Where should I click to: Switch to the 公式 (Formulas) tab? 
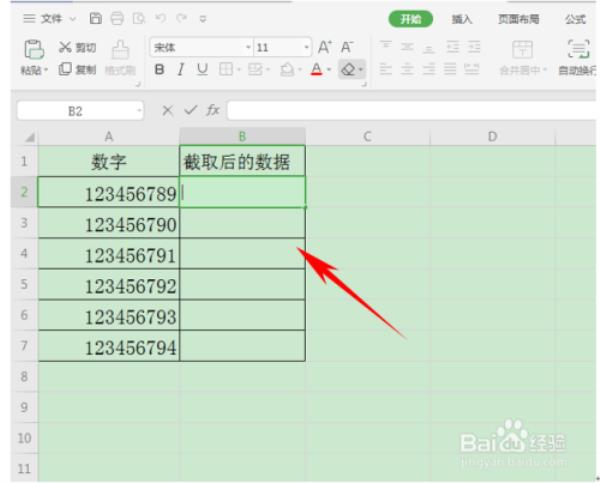[576, 19]
